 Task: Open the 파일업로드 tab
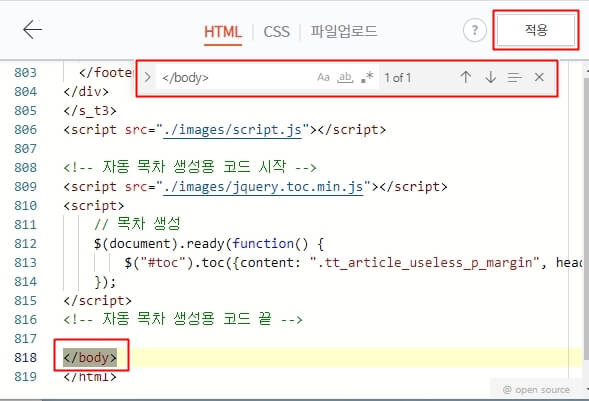click(344, 31)
